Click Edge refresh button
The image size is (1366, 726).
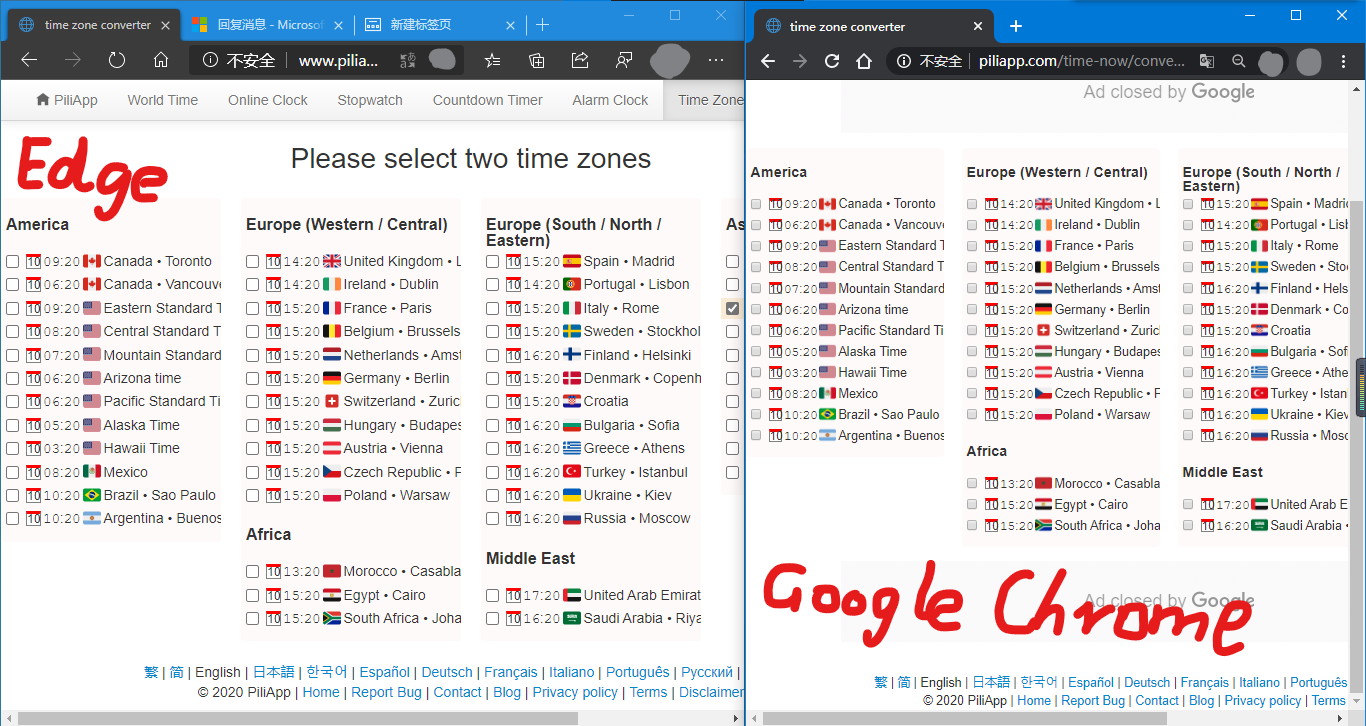[117, 60]
